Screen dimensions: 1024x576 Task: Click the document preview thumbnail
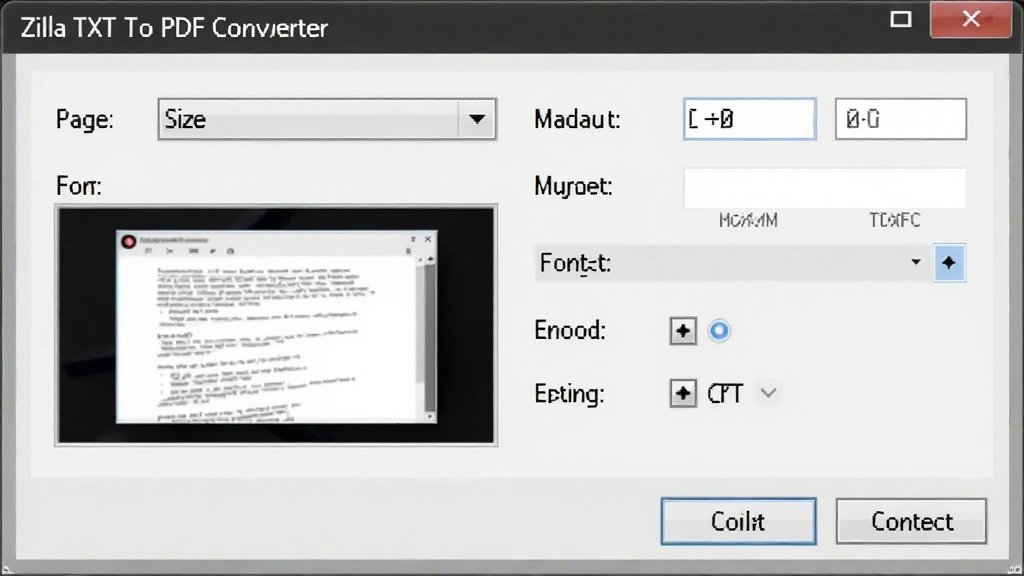click(276, 325)
